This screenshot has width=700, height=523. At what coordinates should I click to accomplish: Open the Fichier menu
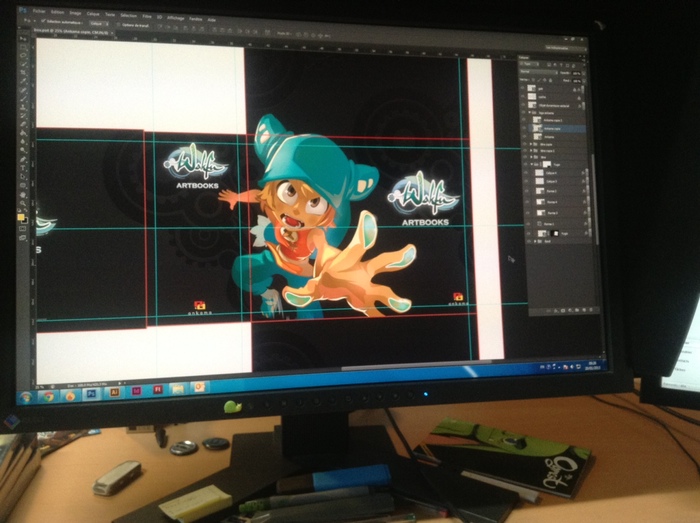(39, 11)
